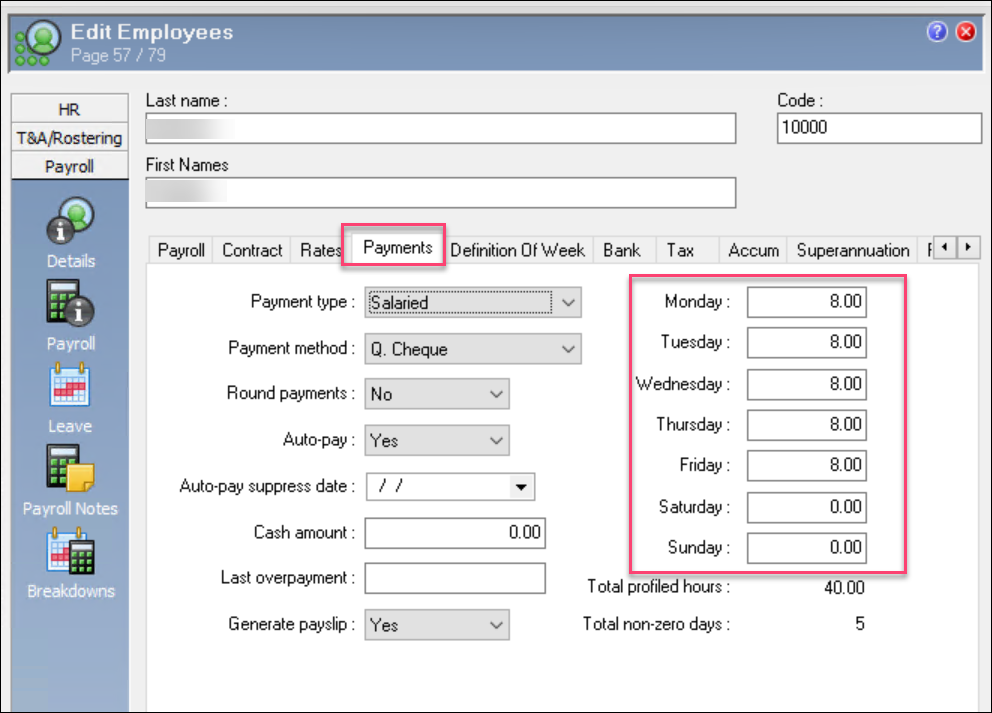Click the Code field showing 10000
The height and width of the screenshot is (713, 992).
coord(878,128)
